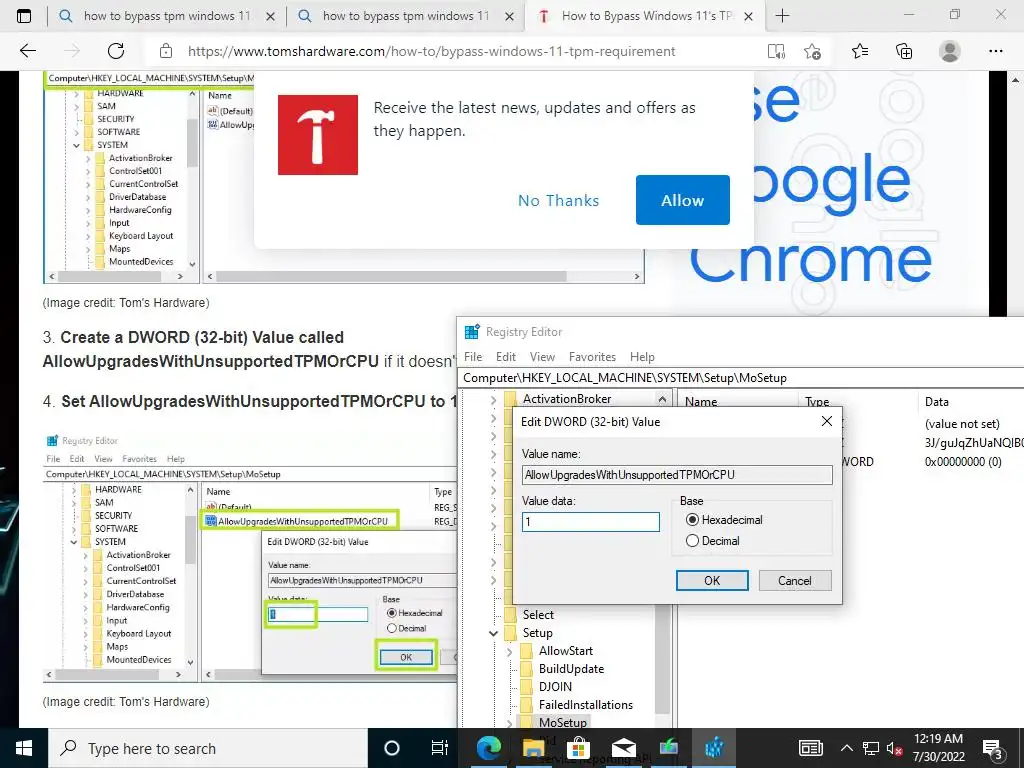This screenshot has height=768, width=1024.
Task: Select the Select registry key
Action: (537, 615)
